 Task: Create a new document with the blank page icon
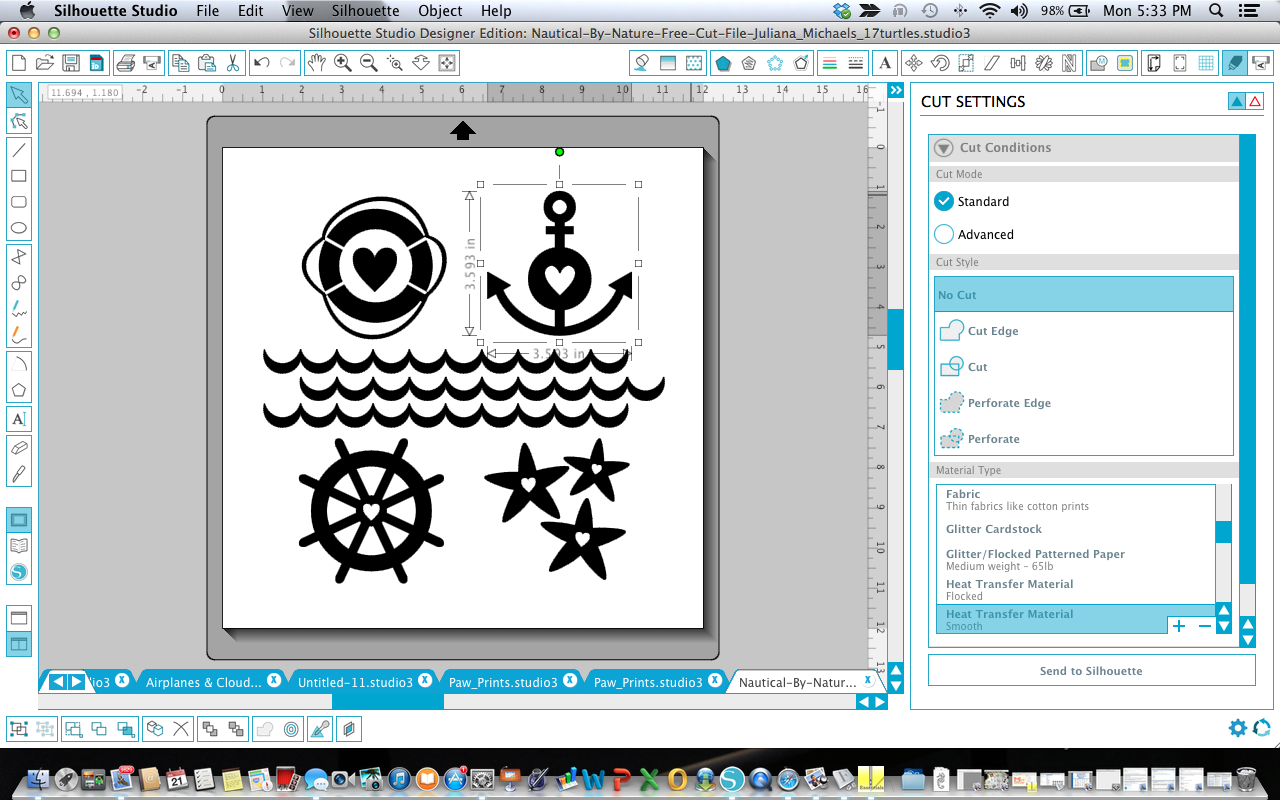[18, 63]
